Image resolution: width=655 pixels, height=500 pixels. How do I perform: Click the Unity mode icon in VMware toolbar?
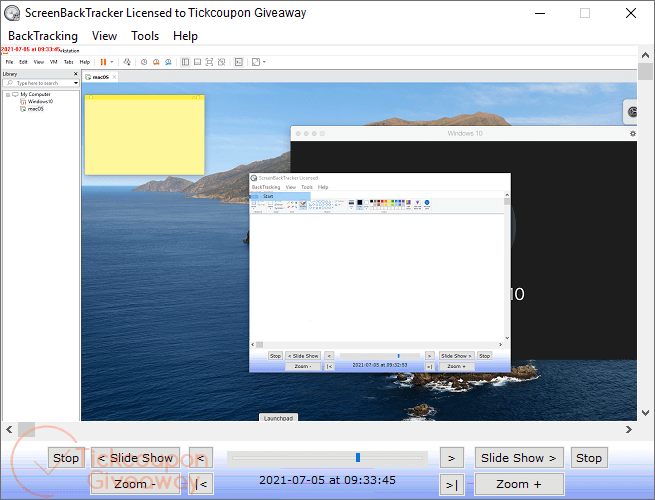[221, 62]
